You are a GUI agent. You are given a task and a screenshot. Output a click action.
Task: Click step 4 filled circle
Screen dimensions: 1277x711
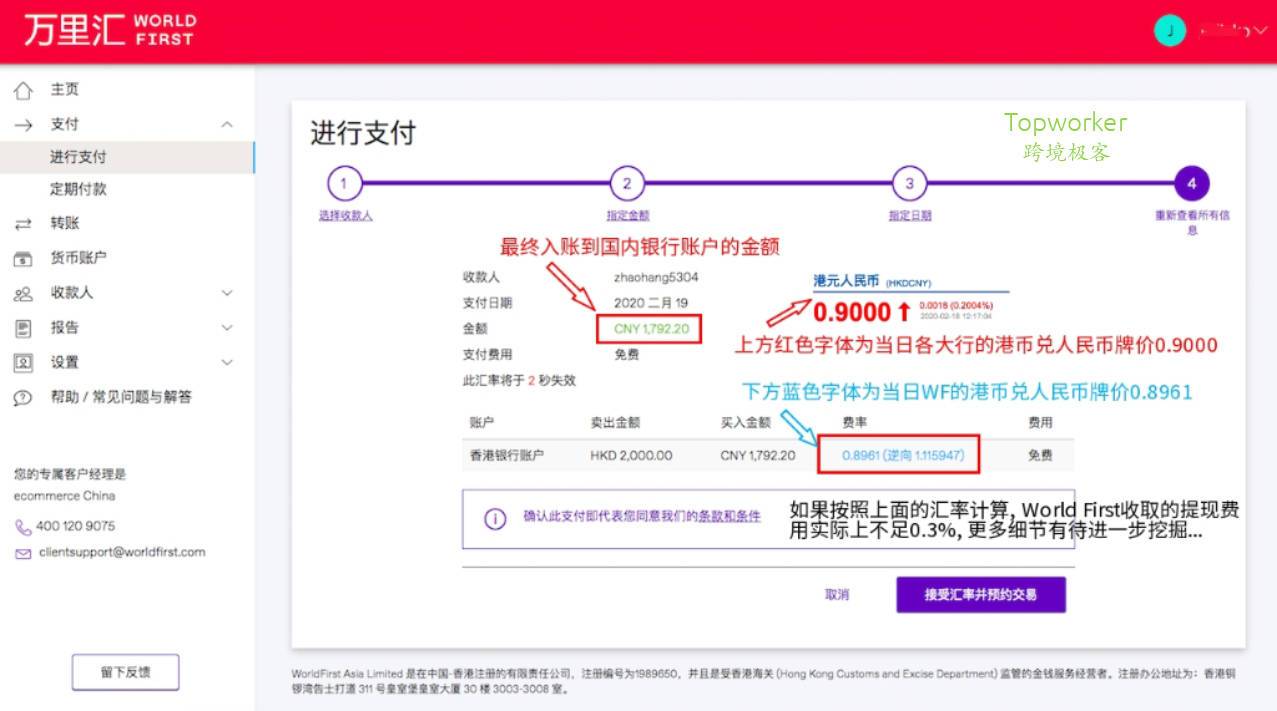pos(1192,183)
